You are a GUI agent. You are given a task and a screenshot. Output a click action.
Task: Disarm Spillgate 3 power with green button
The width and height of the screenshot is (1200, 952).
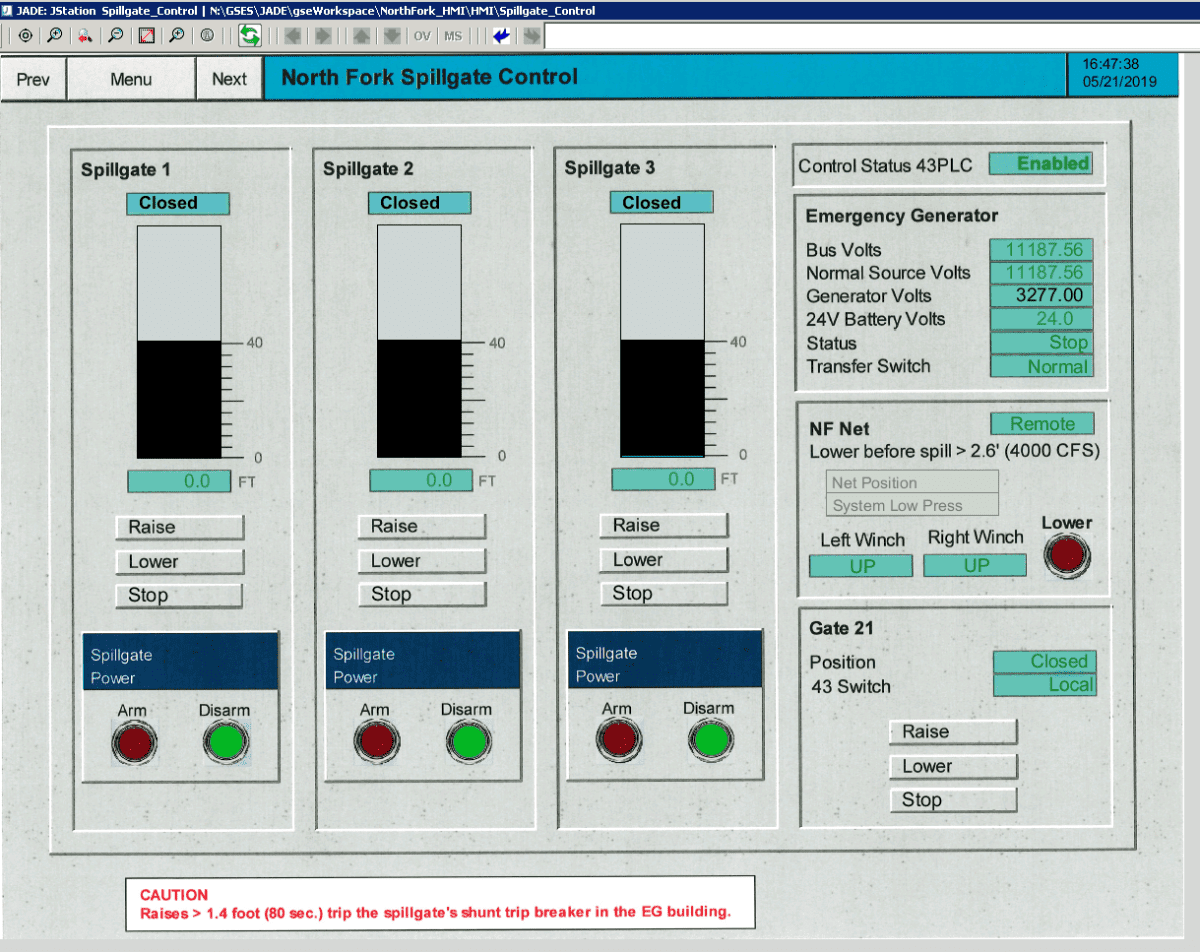710,741
